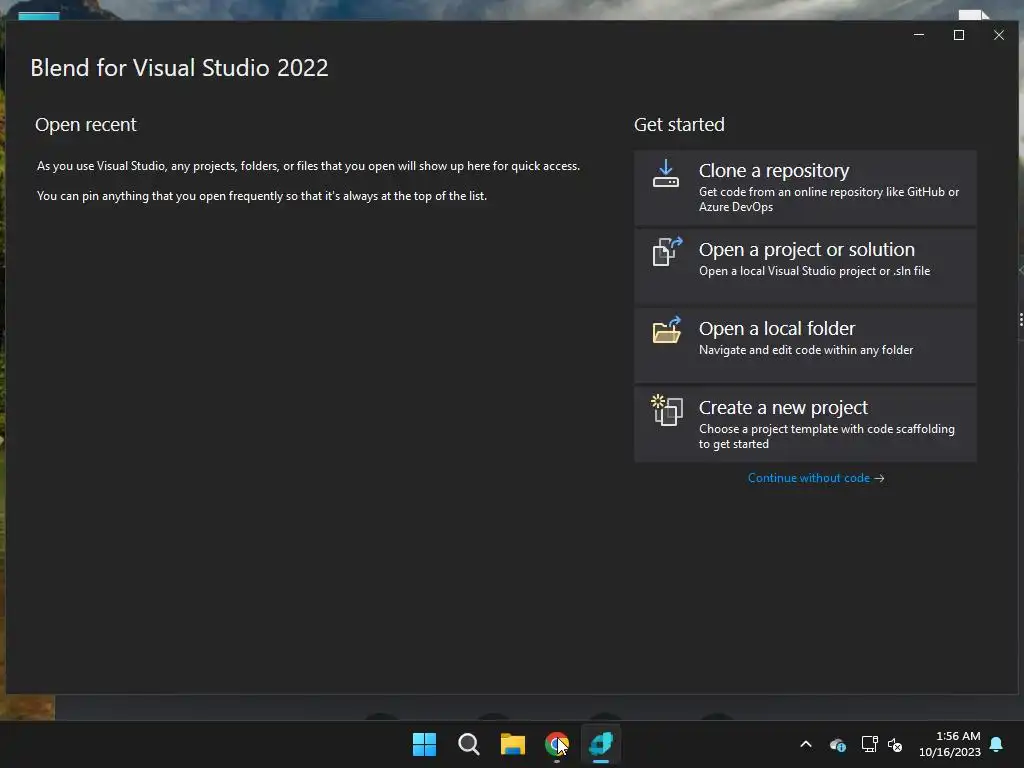The width and height of the screenshot is (1024, 768).
Task: Click sentence starting 'You can pin anything'
Action: click(262, 196)
